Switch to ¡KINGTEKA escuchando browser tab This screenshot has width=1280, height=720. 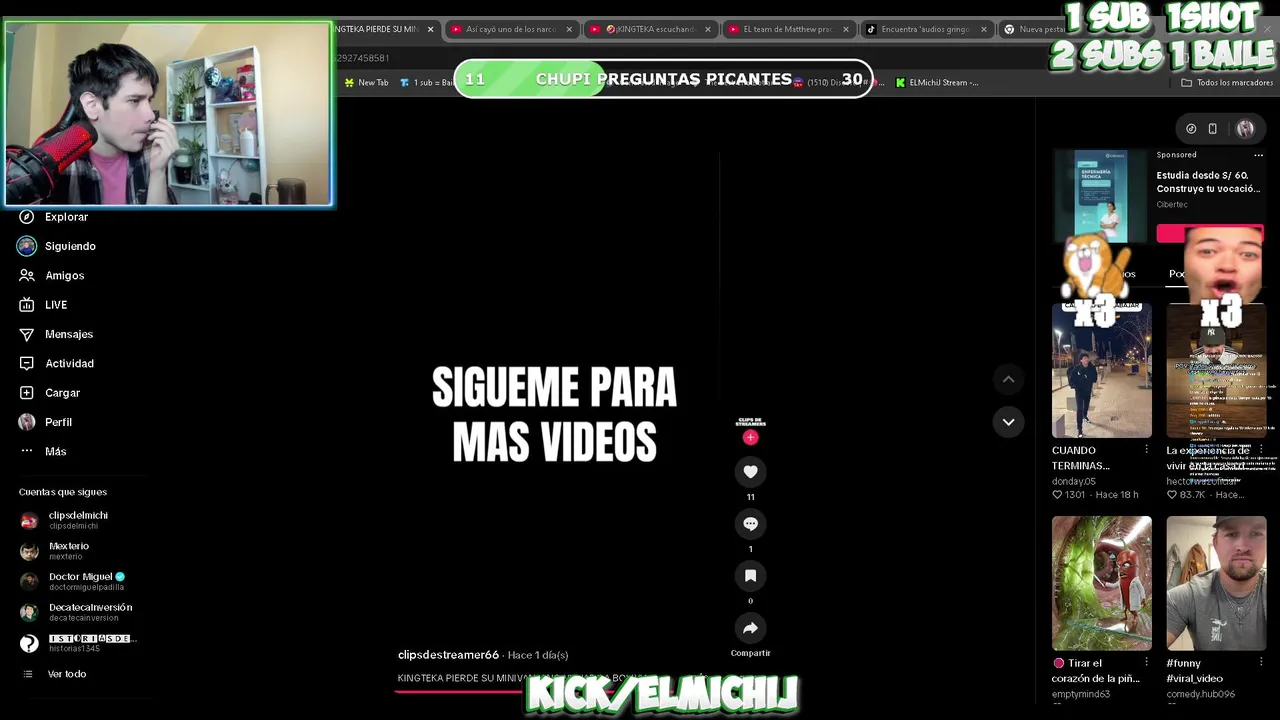648,29
